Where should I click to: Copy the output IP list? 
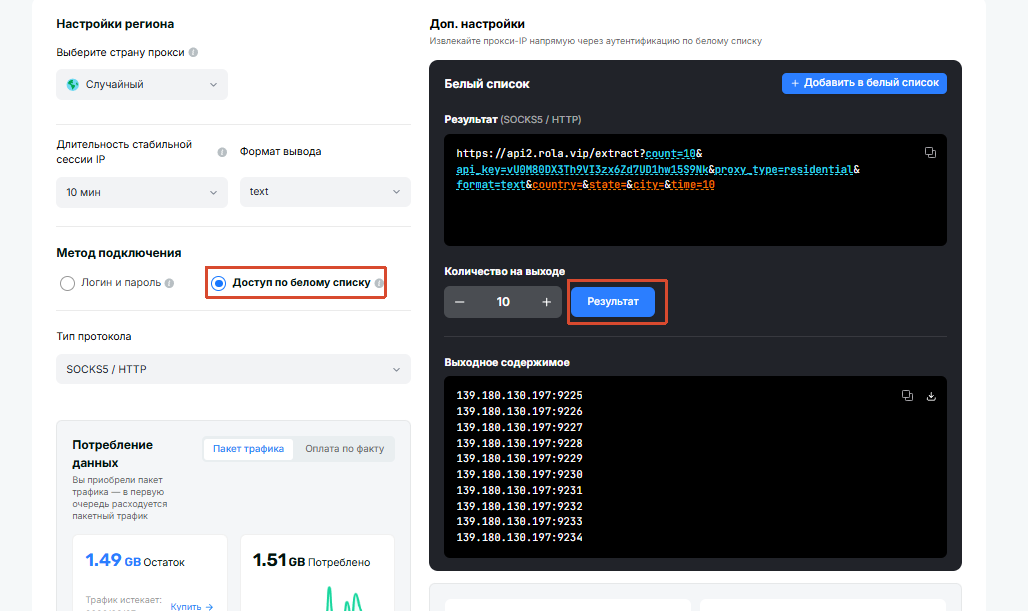907,396
